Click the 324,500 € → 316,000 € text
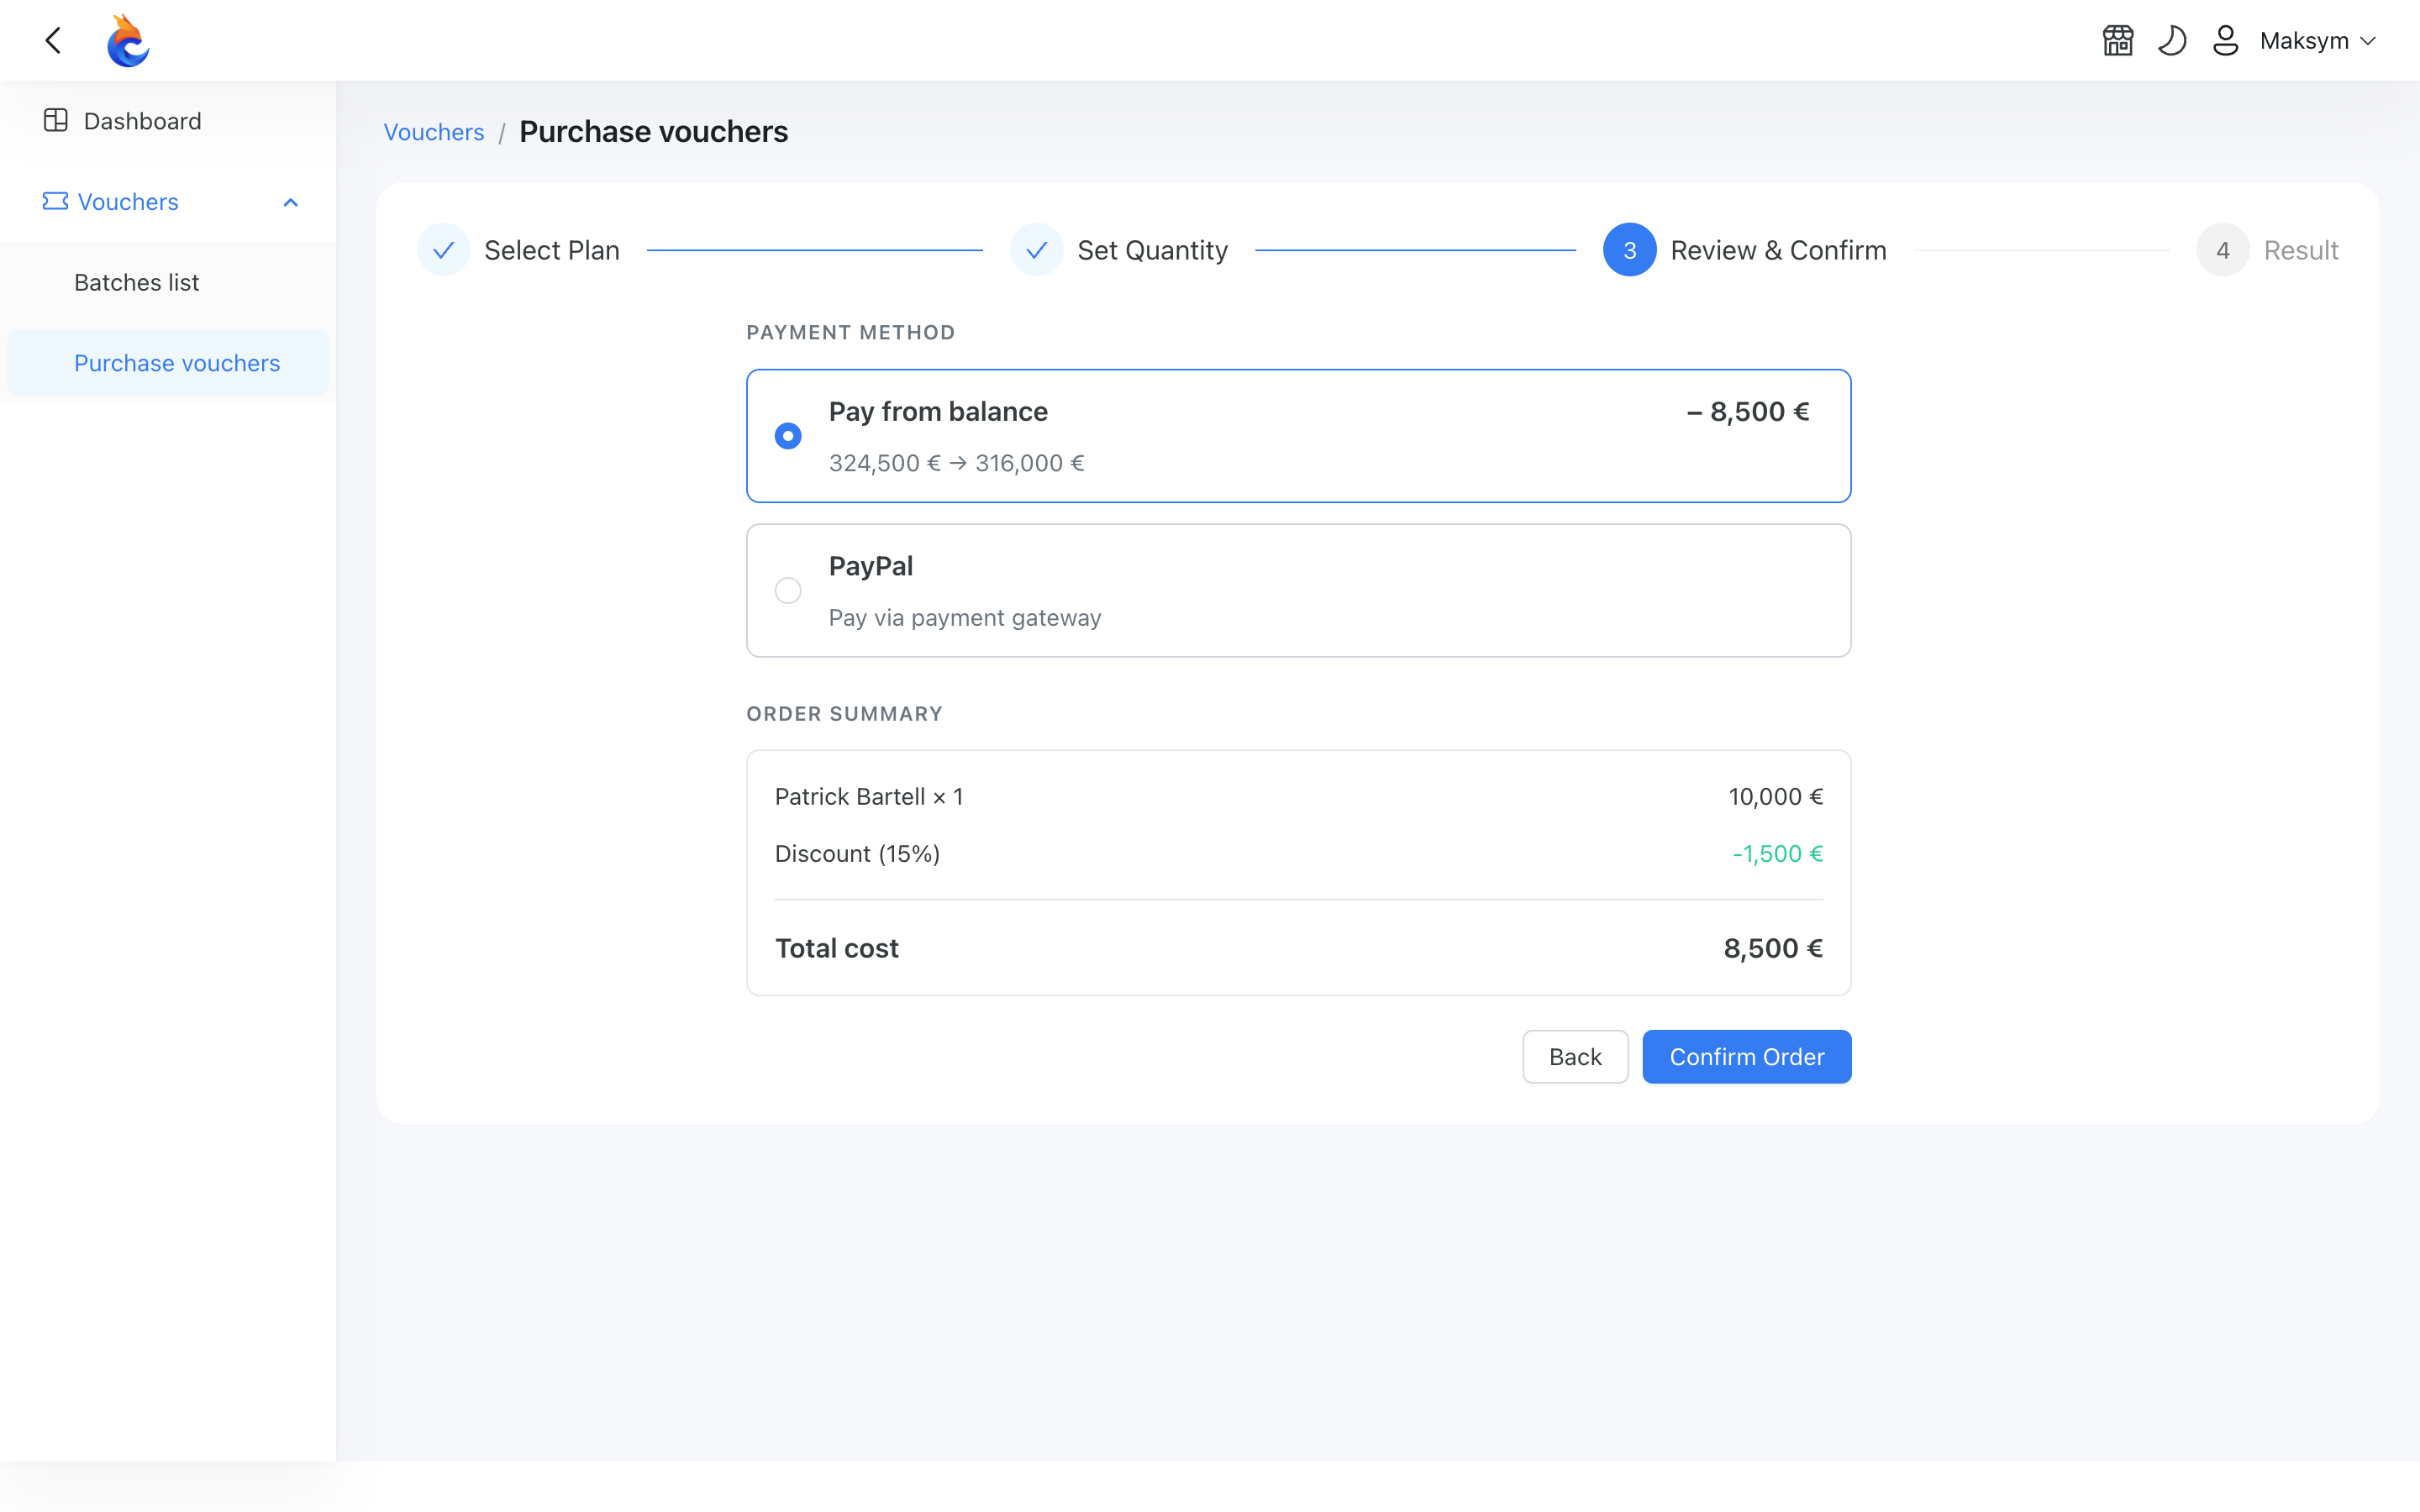Image resolution: width=2420 pixels, height=1512 pixels. coord(956,463)
